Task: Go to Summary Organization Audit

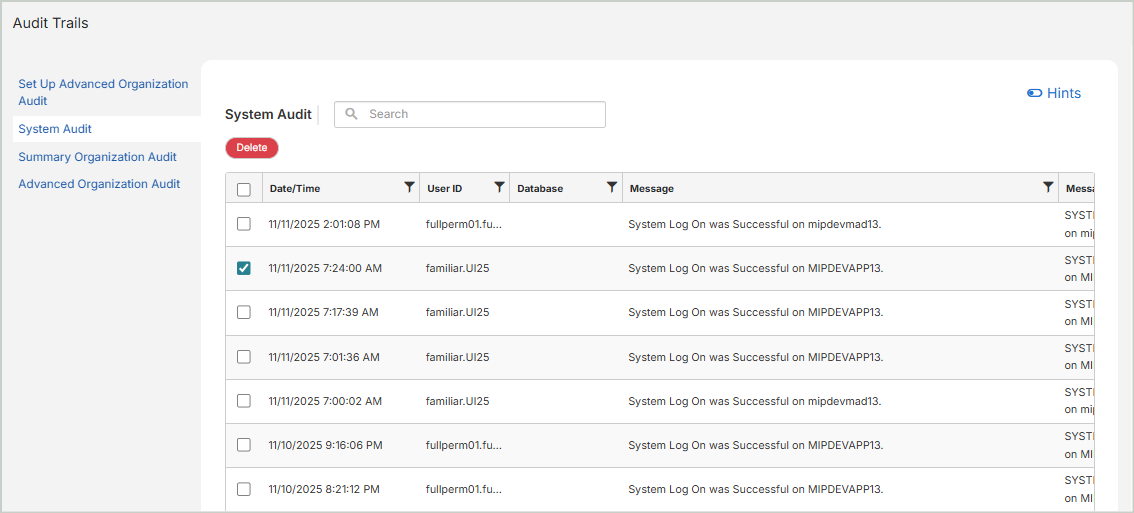Action: click(x=97, y=157)
